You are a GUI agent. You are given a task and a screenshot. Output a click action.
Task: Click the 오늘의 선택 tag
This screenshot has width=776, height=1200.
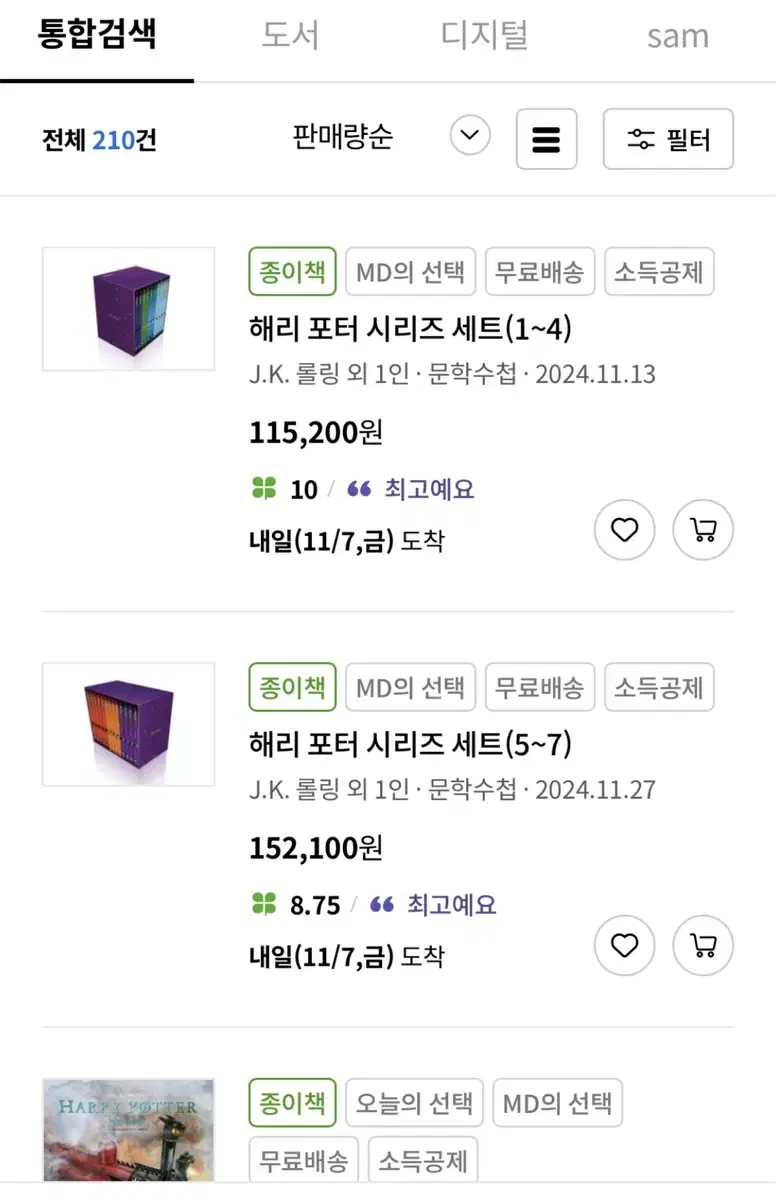click(414, 1104)
